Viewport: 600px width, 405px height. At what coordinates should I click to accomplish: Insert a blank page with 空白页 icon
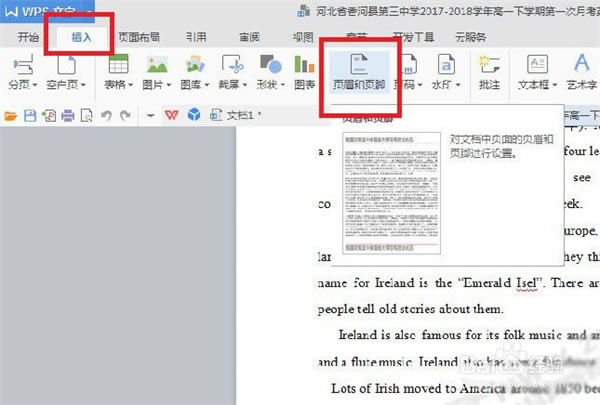[66, 64]
